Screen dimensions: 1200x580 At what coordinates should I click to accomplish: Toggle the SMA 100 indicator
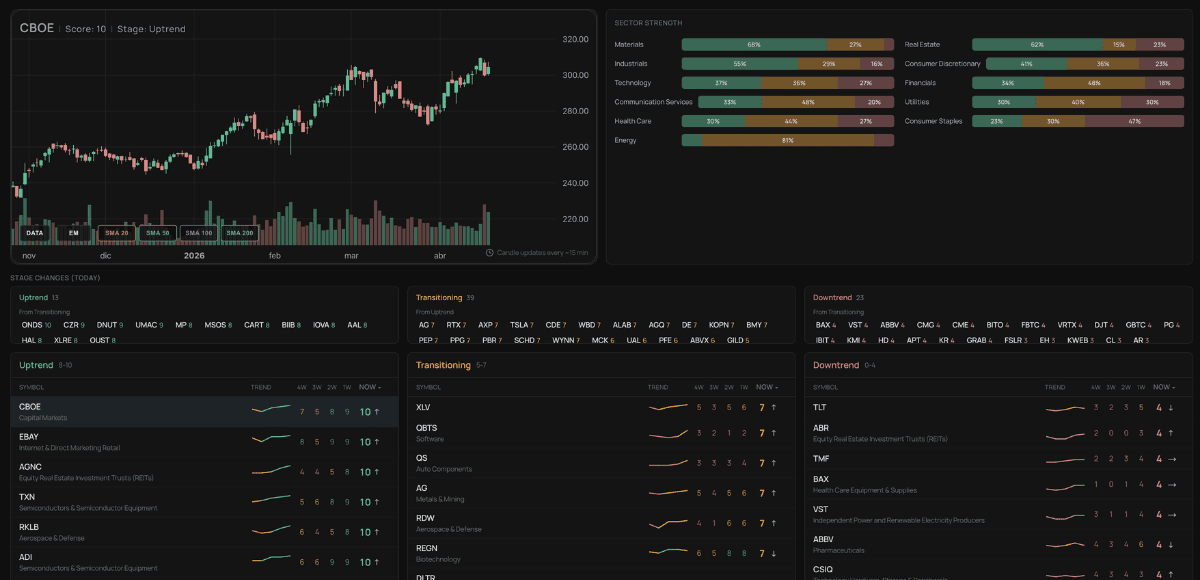199,233
